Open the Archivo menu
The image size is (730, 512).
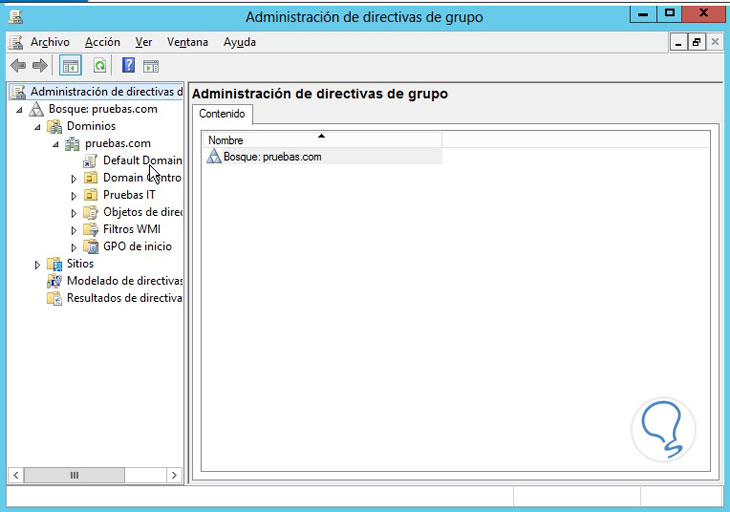click(x=50, y=42)
